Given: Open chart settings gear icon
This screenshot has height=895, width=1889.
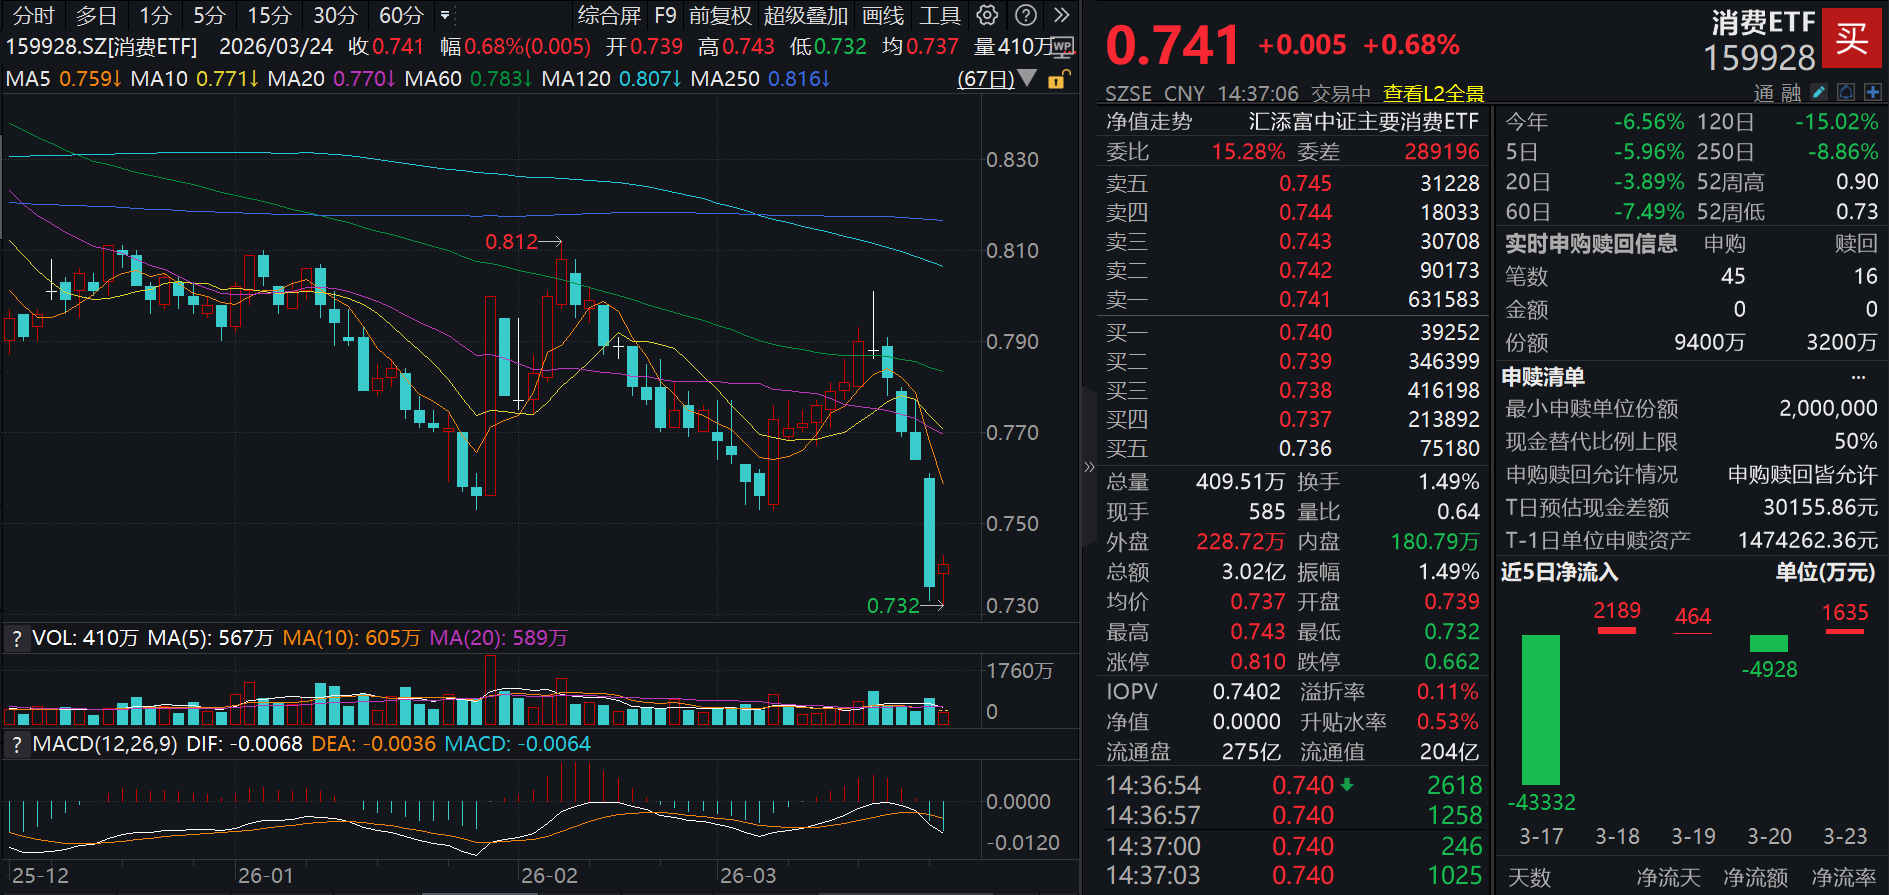Looking at the screenshot, I should click(x=987, y=15).
